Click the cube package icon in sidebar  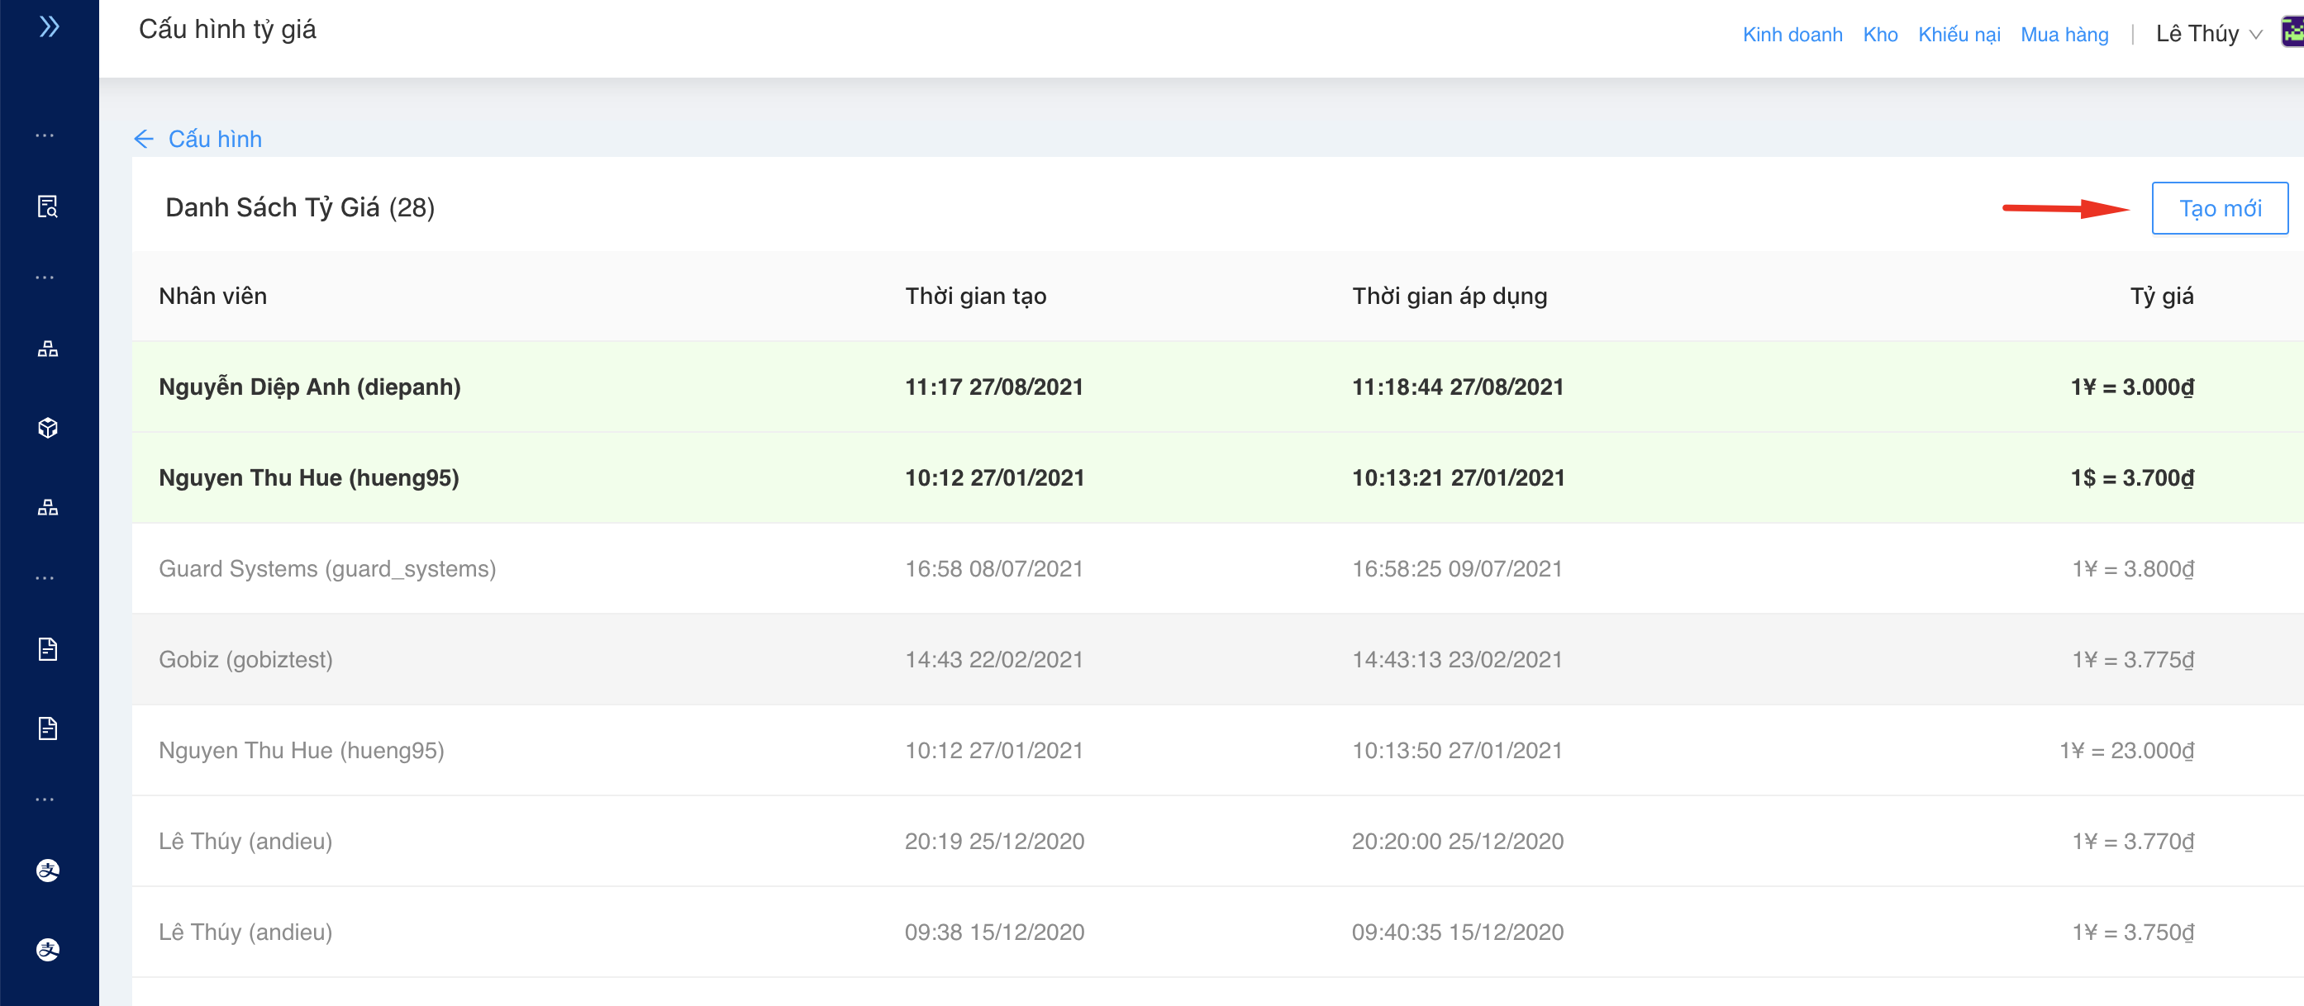coord(48,428)
